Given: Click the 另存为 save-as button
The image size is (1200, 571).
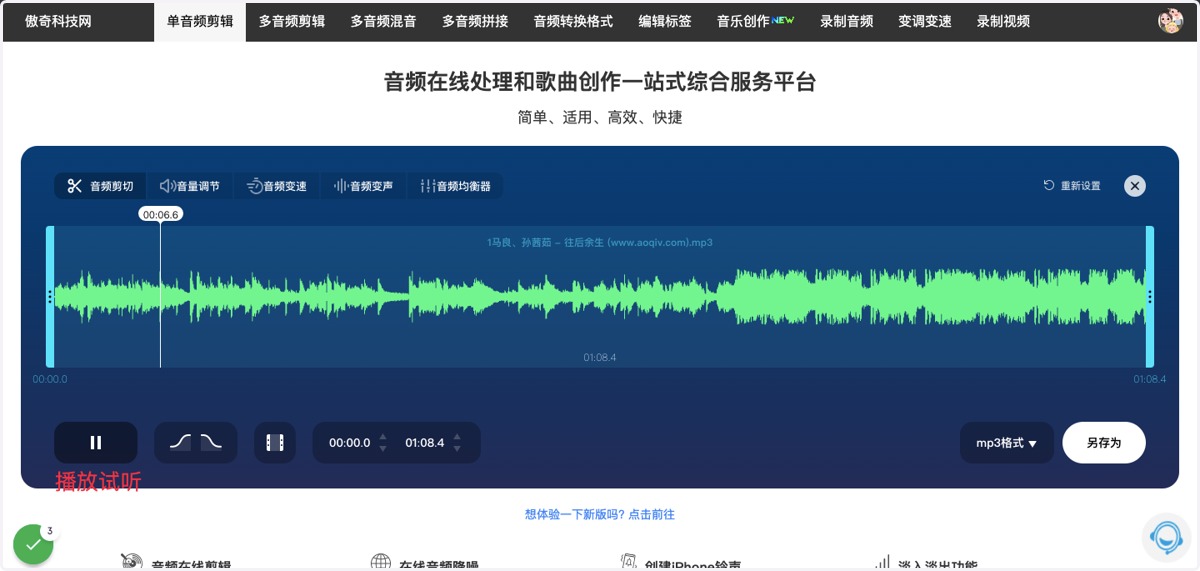Looking at the screenshot, I should pos(1104,443).
